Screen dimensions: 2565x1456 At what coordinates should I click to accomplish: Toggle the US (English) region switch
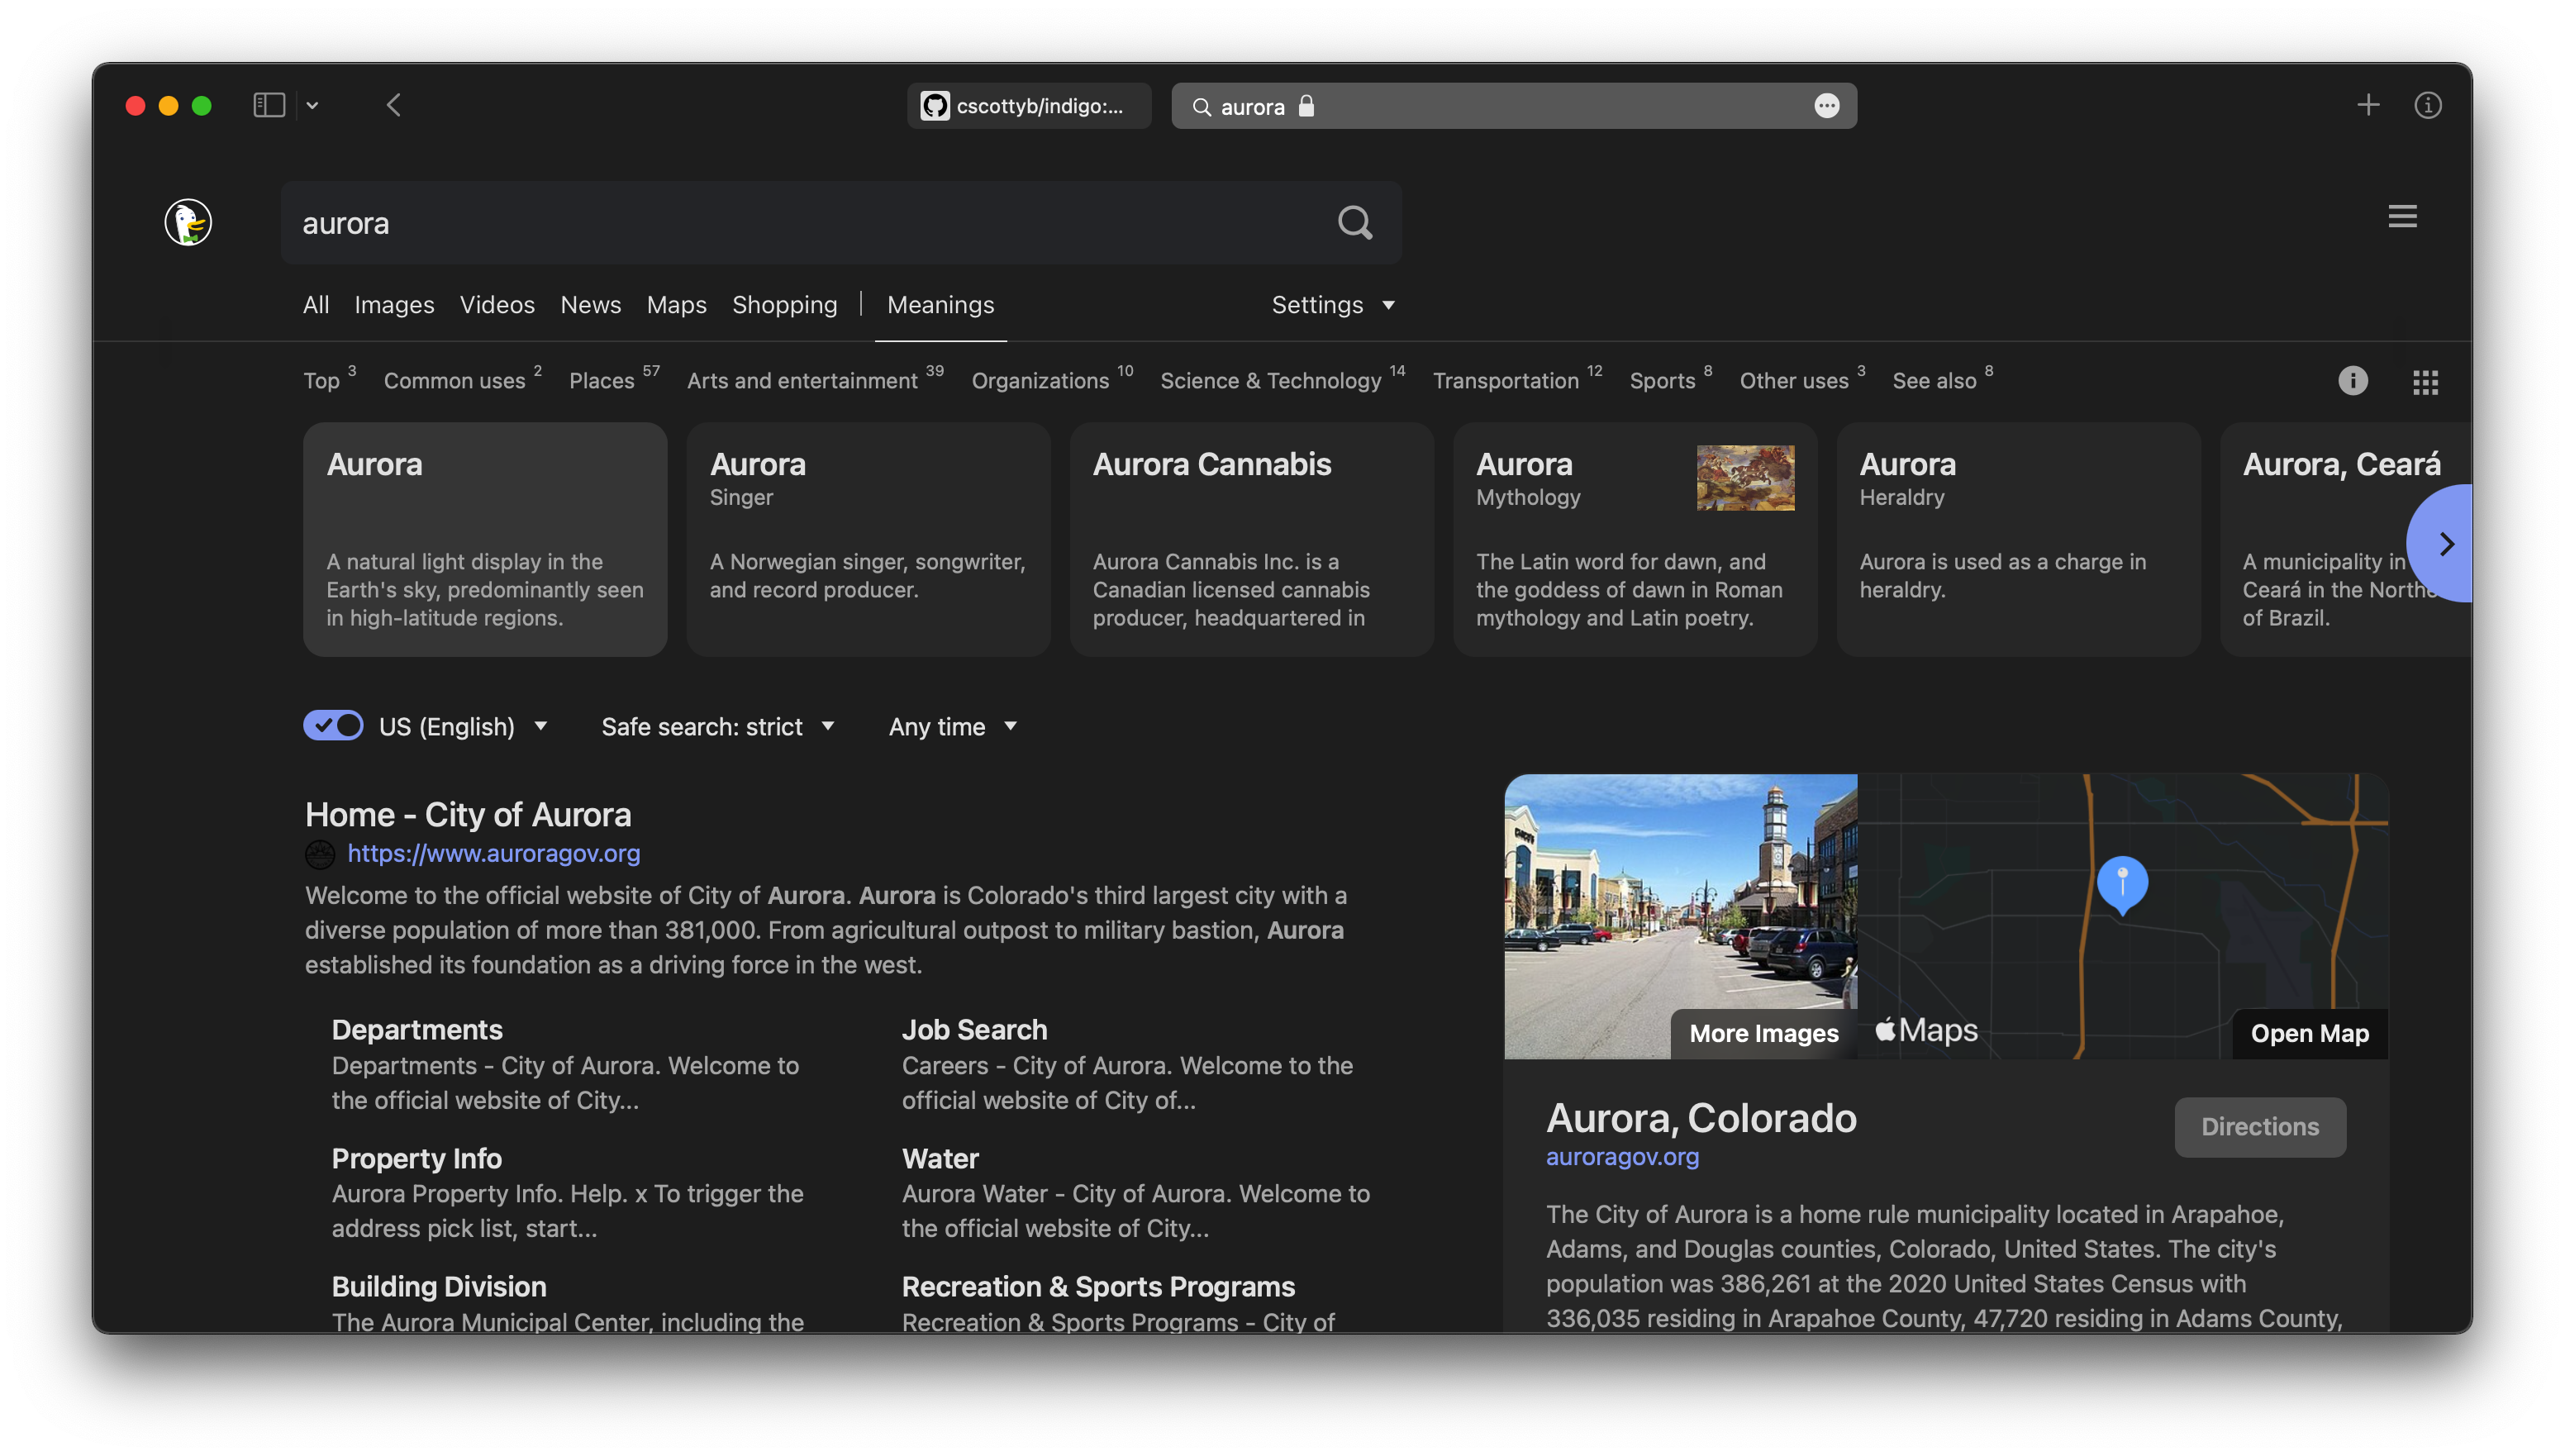pyautogui.click(x=333, y=726)
